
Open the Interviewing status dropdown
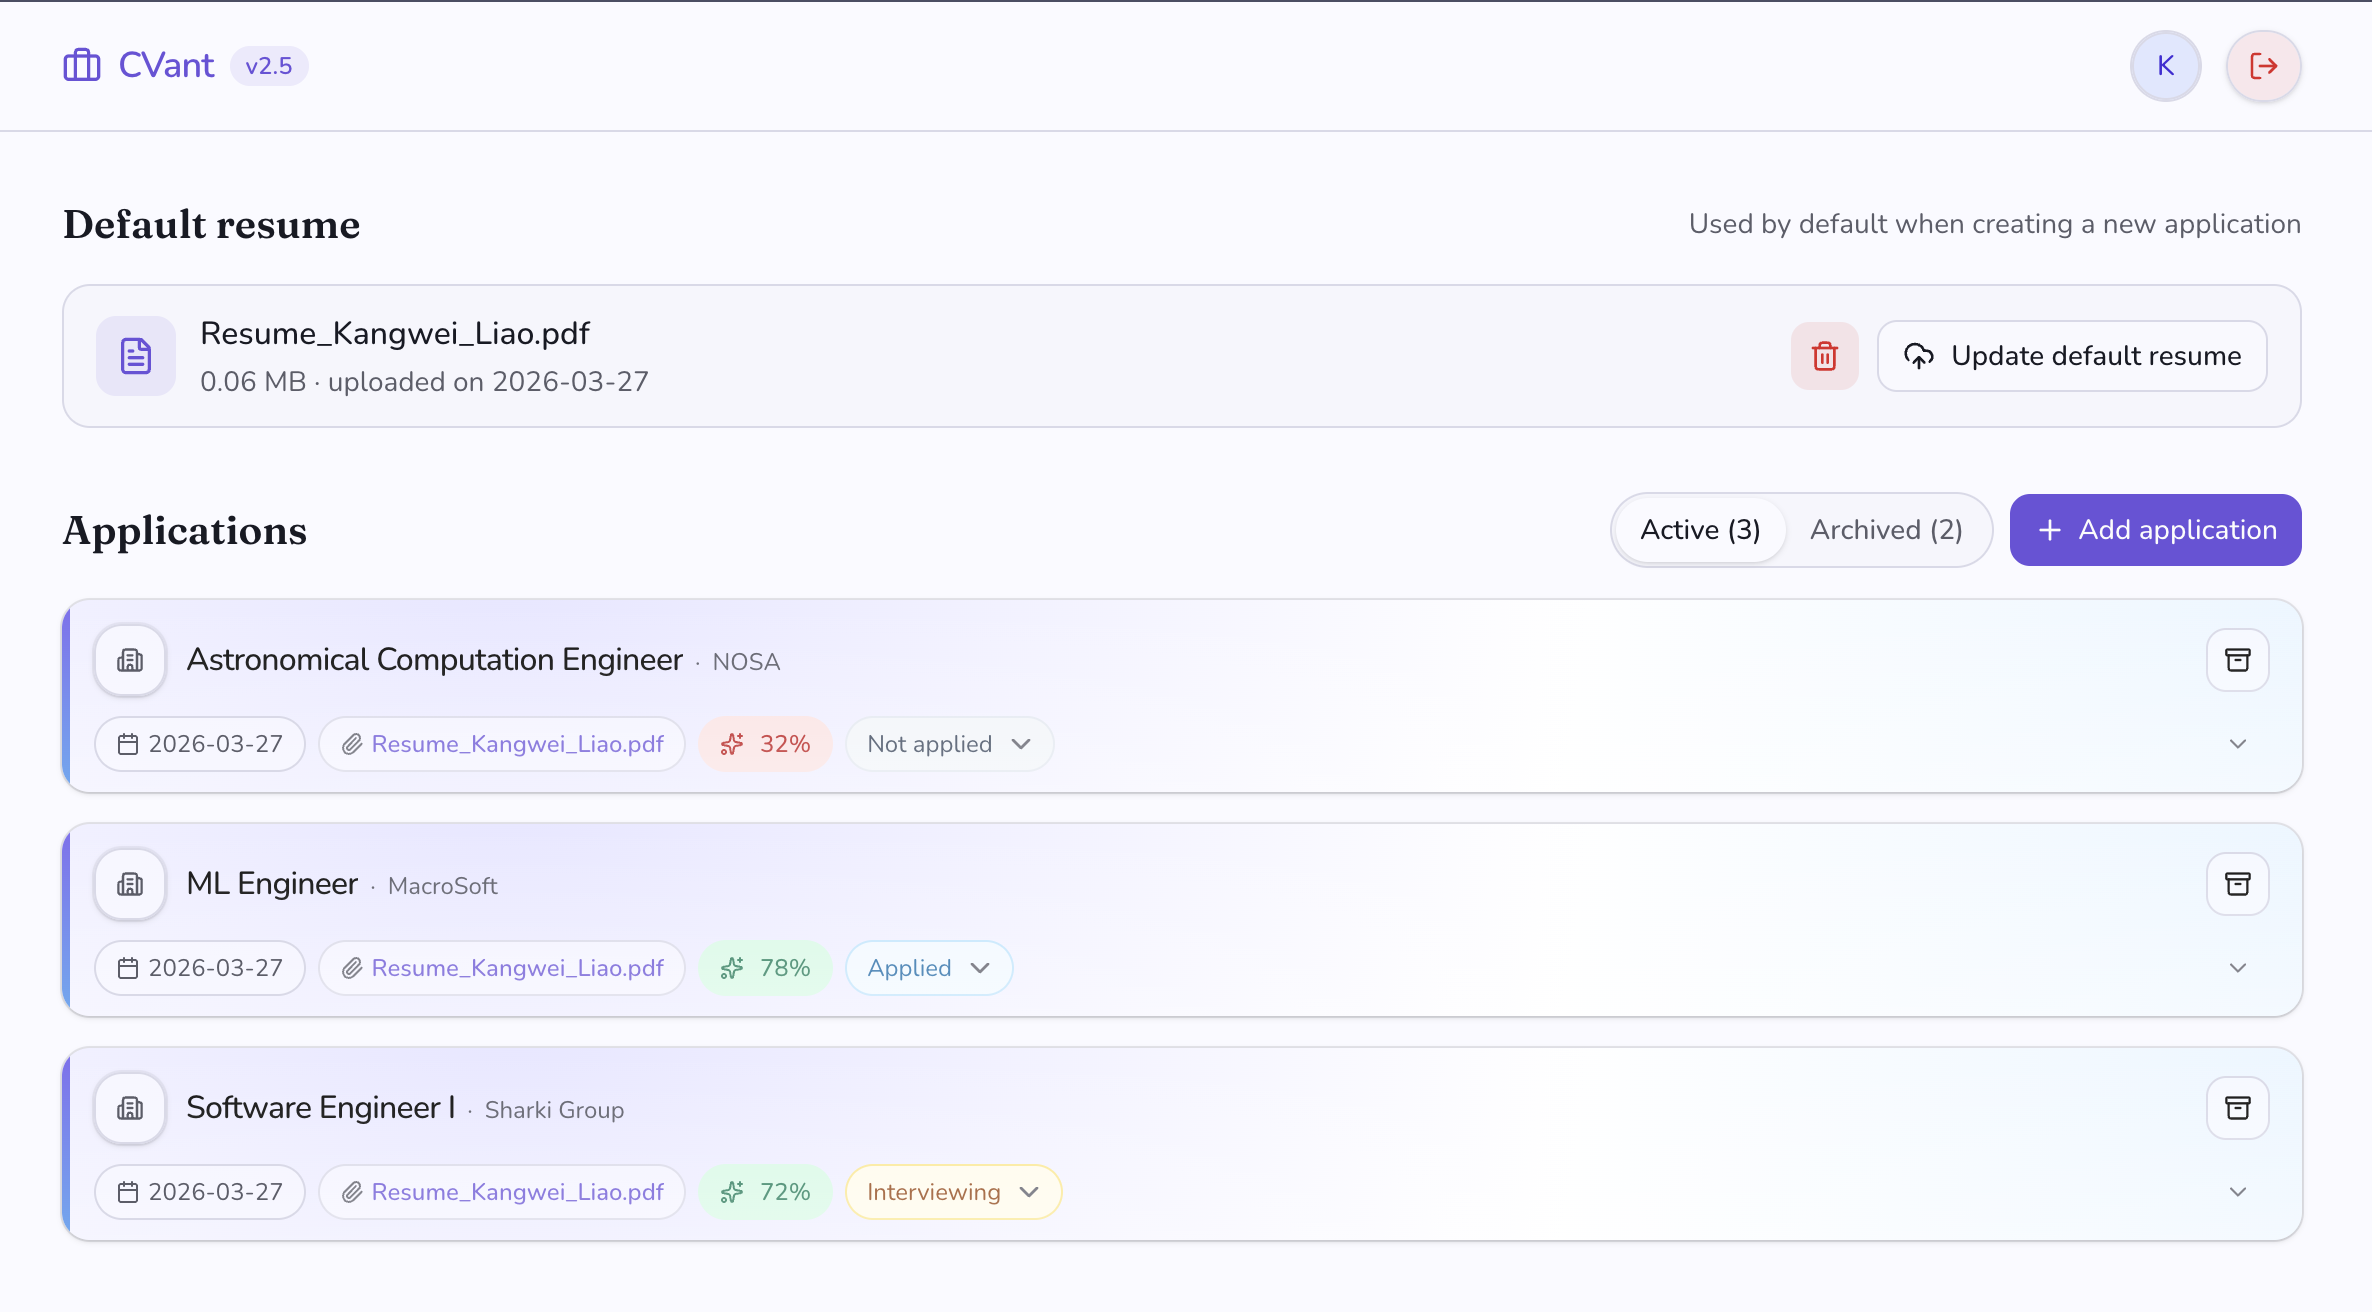pos(952,1192)
